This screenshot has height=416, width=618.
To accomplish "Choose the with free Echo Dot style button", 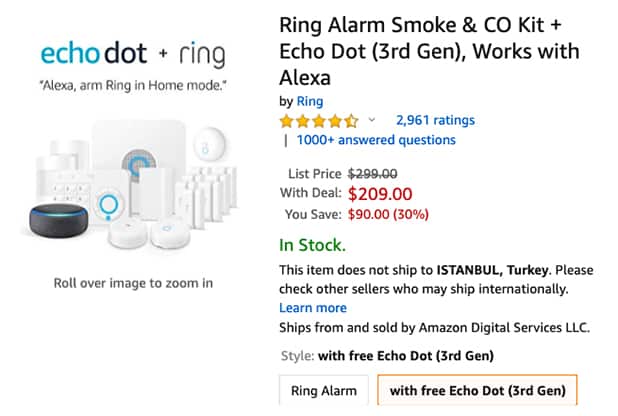I will click(x=477, y=390).
